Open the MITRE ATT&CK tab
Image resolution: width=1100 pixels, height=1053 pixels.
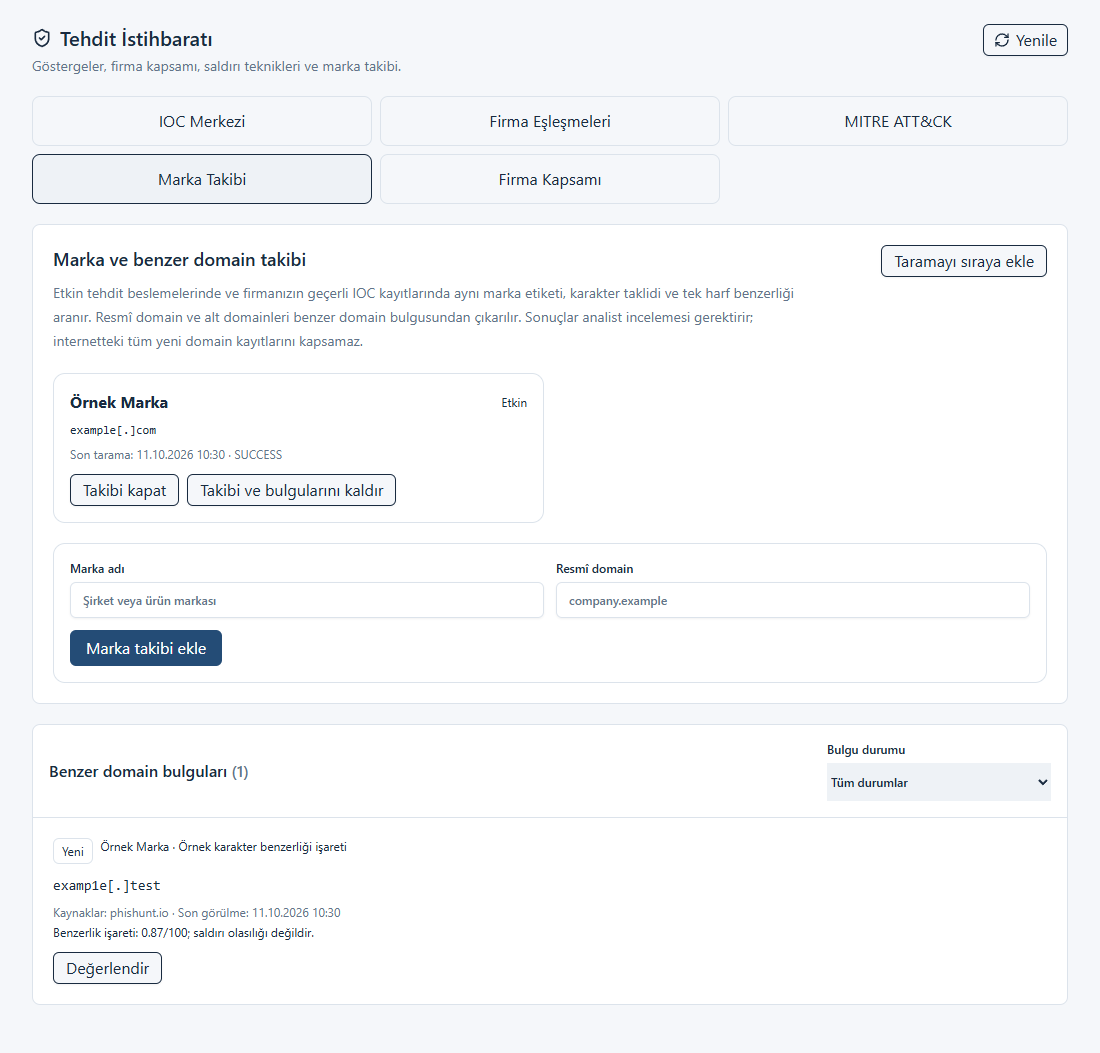898,121
